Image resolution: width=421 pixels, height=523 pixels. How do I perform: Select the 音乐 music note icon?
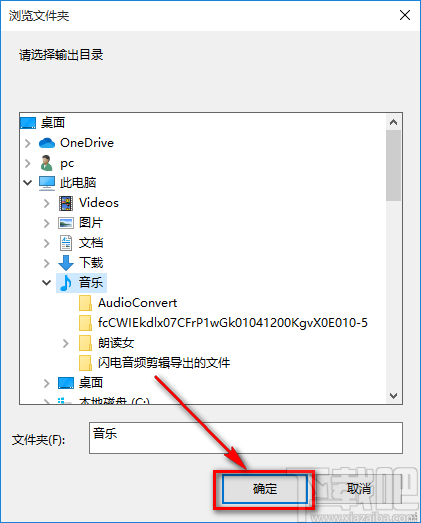pos(66,283)
